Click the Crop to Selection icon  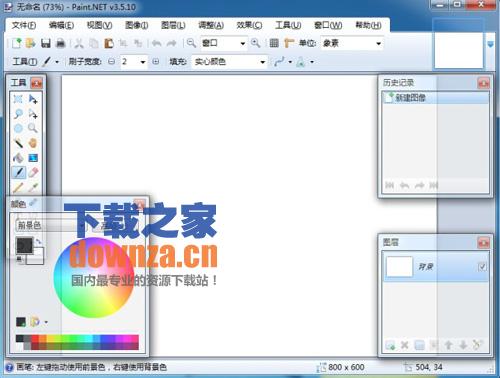123,43
